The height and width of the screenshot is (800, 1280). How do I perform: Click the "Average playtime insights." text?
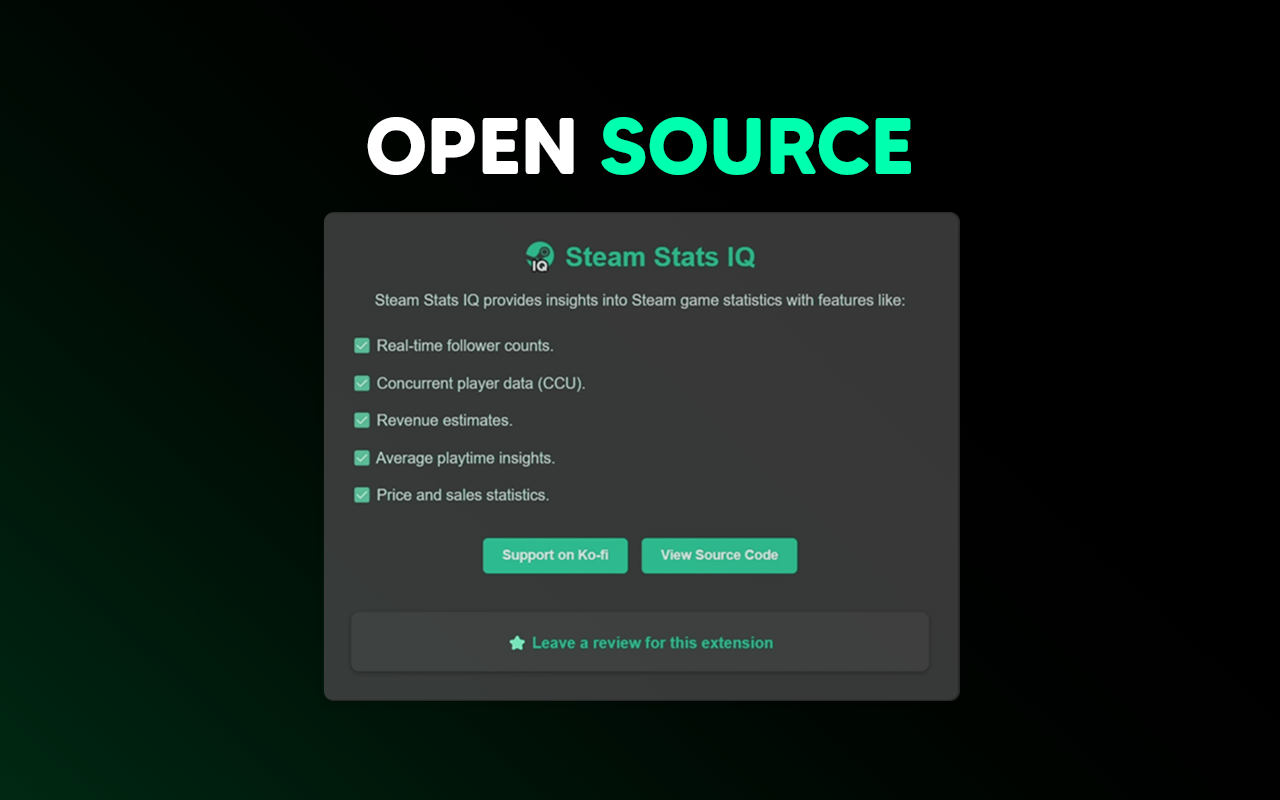point(465,458)
